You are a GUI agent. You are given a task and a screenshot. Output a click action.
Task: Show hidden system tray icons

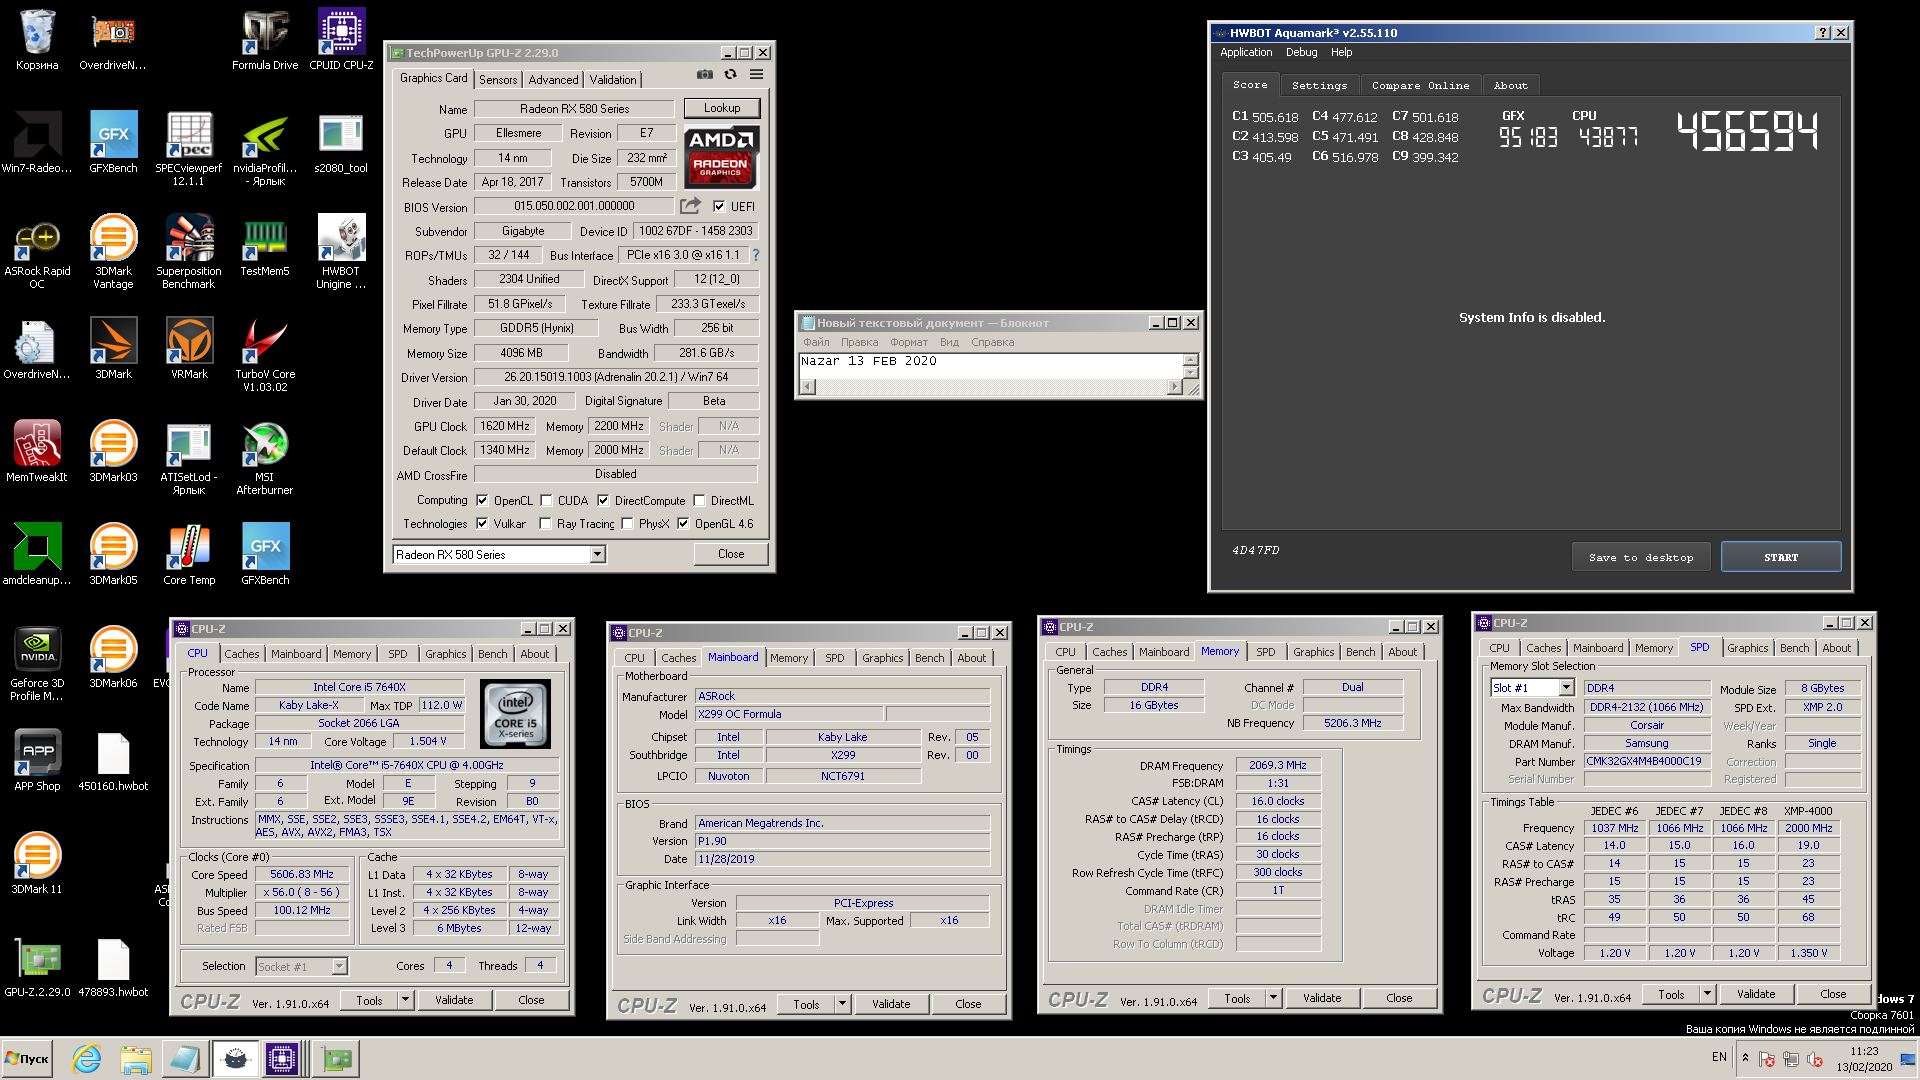(1745, 1058)
